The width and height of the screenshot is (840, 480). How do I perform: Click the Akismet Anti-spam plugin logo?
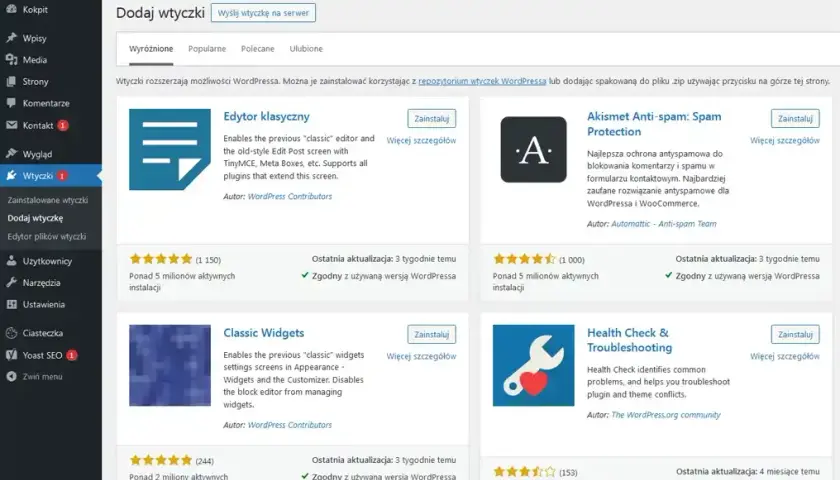click(534, 149)
